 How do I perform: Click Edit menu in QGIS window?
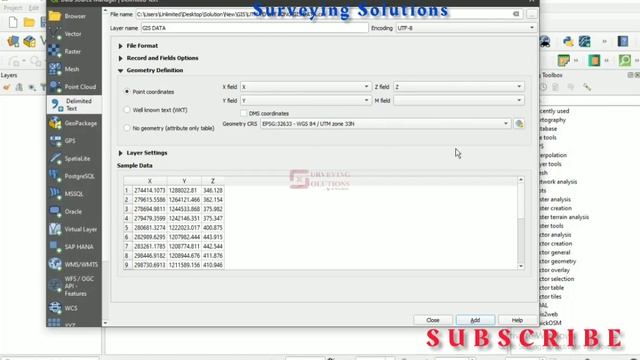coord(34,8)
